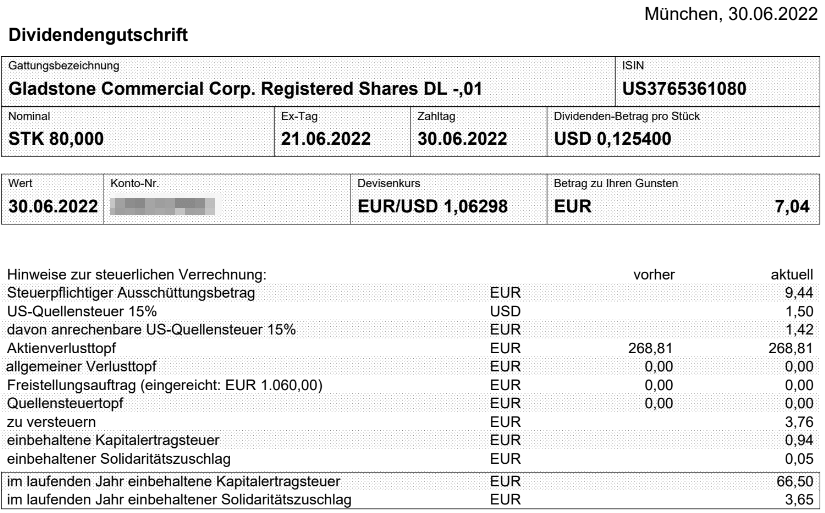The image size is (825, 513).
Task: Select the Nominal value STK 80,000
Action: pyautogui.click(x=56, y=139)
